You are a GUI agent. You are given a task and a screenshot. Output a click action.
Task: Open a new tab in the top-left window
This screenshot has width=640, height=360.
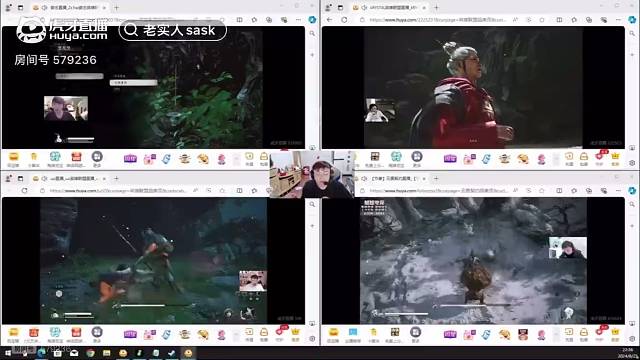coord(116,8)
